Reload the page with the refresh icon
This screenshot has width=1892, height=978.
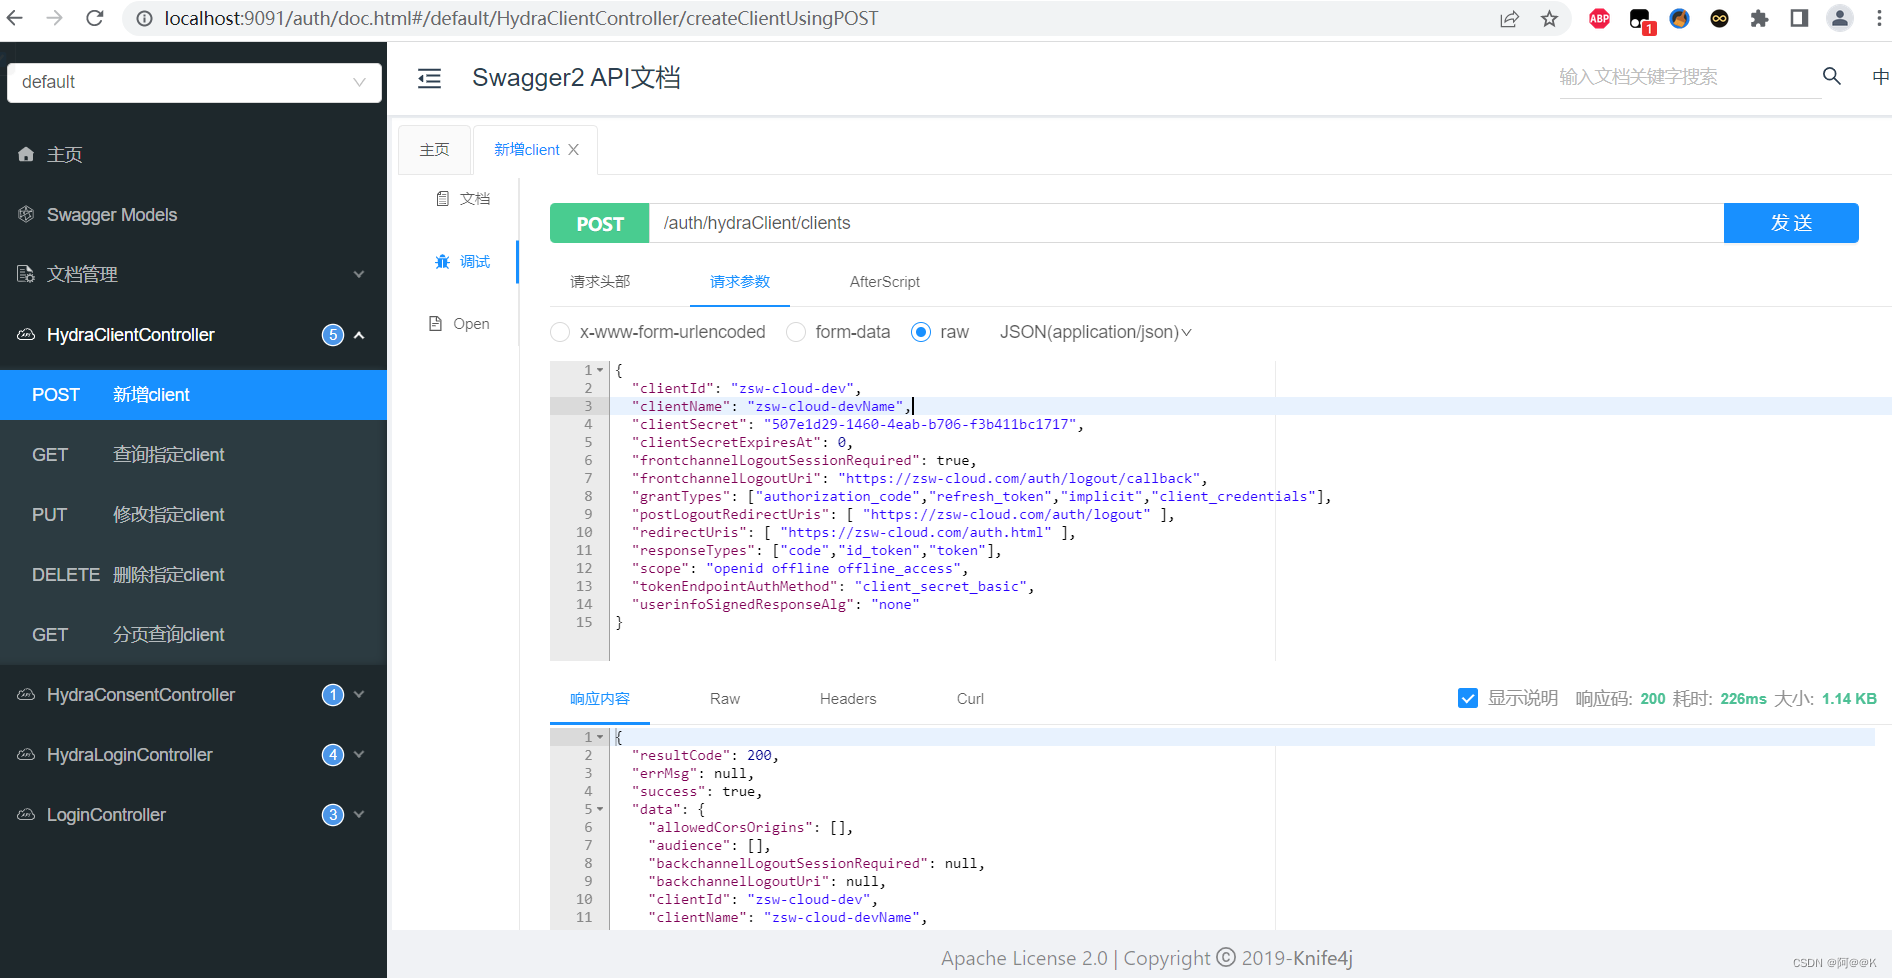coord(95,18)
